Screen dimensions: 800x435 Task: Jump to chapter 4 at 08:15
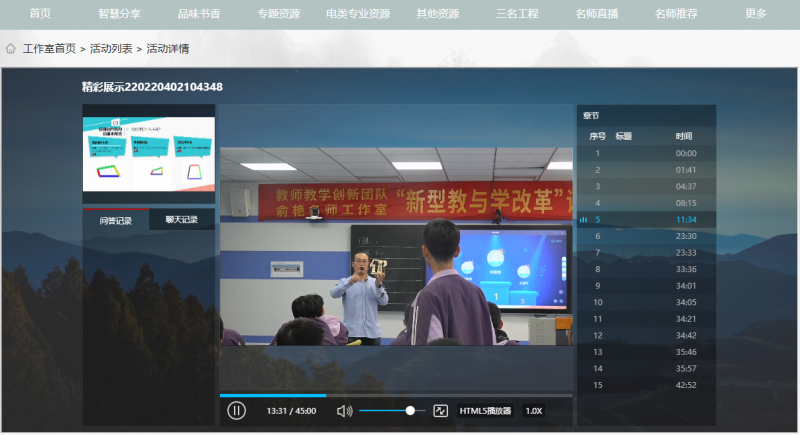[646, 203]
